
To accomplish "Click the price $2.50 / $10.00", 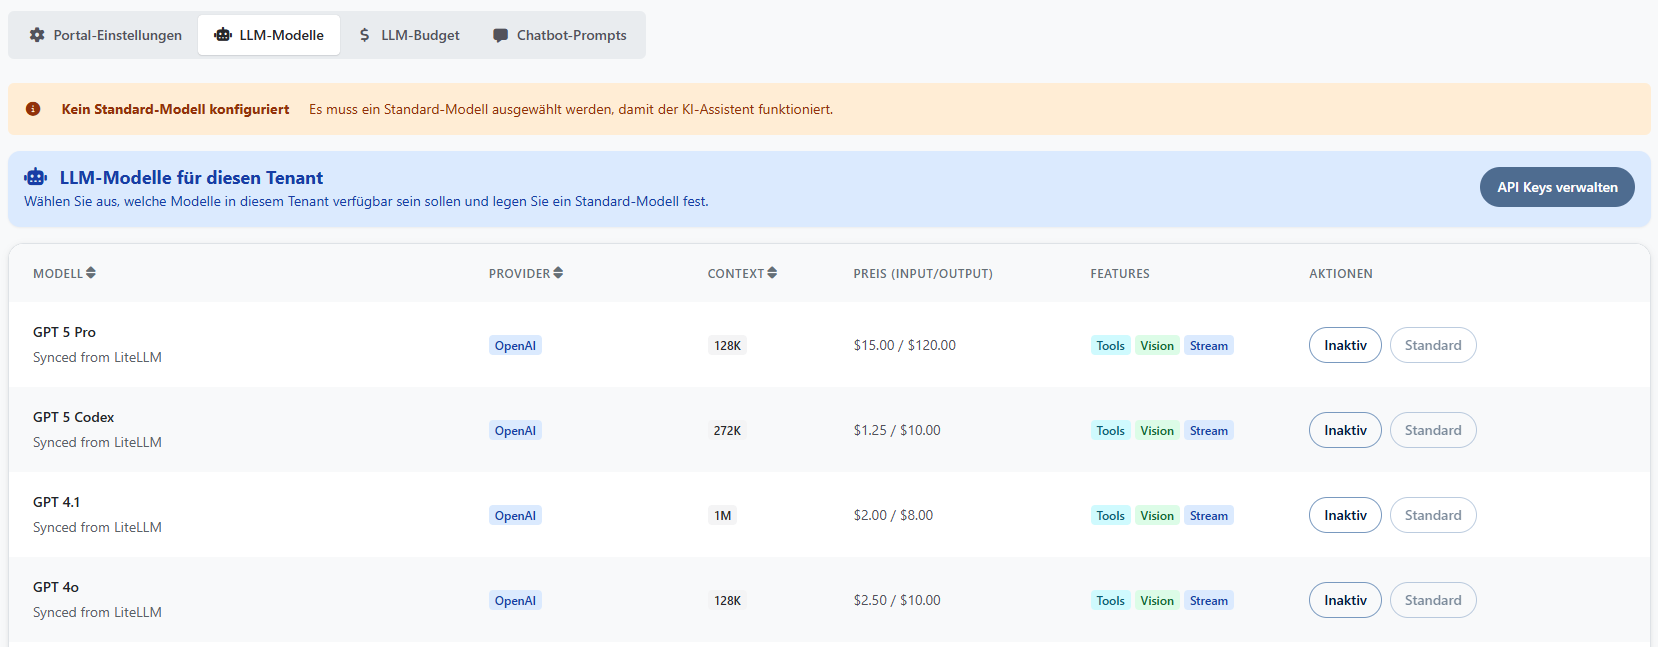I will (897, 600).
